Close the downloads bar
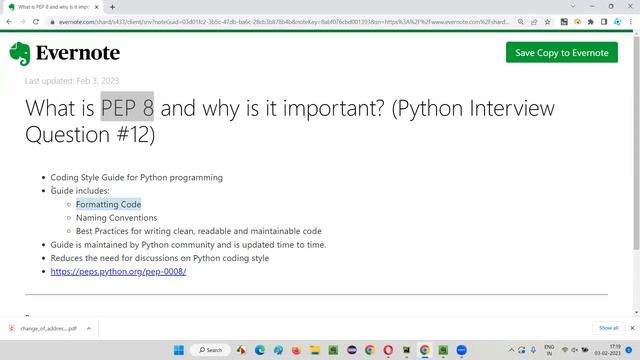The height and width of the screenshot is (360, 640). tap(632, 328)
